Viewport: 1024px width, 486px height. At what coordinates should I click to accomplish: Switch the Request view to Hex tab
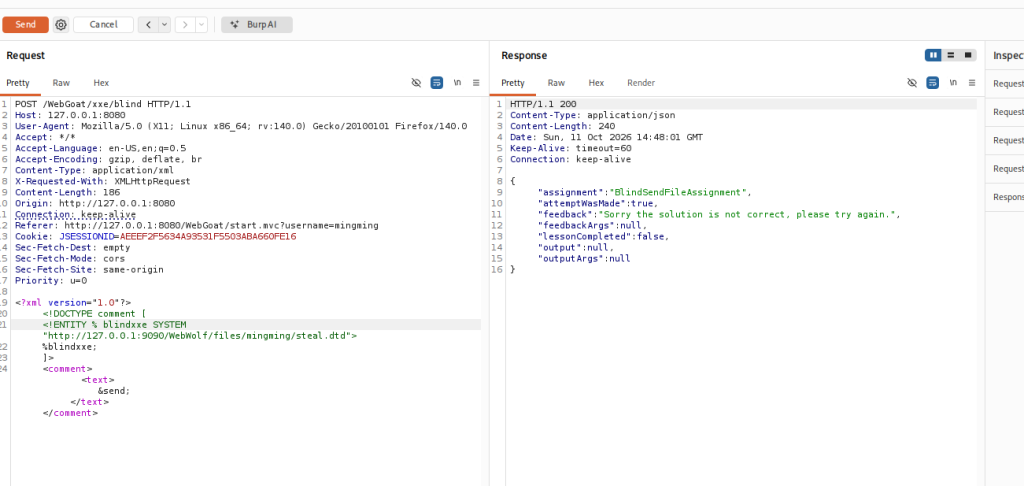tap(101, 83)
